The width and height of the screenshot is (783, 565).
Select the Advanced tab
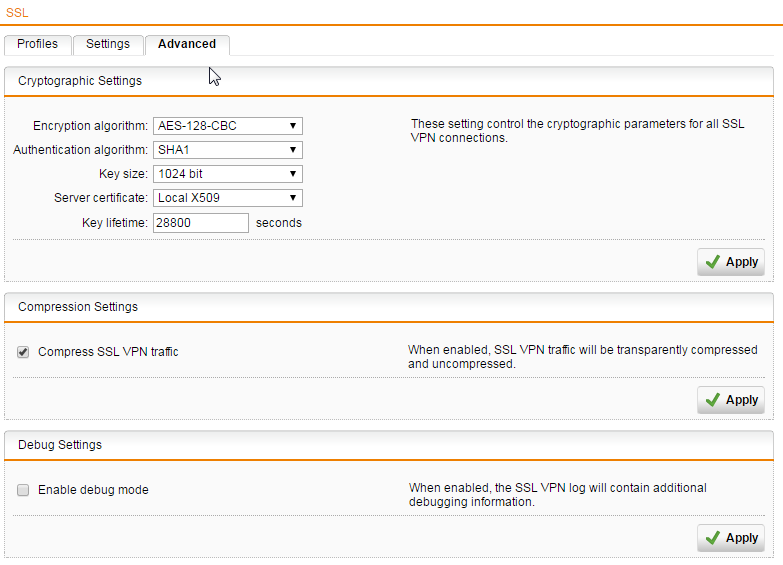pos(187,44)
